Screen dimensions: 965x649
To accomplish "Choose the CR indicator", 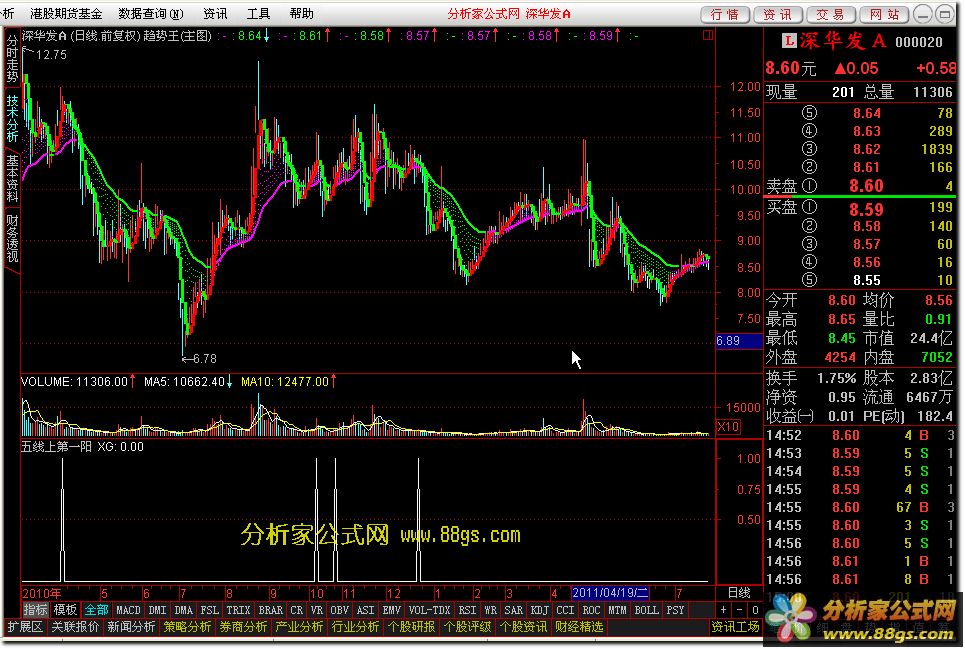I will [x=296, y=610].
